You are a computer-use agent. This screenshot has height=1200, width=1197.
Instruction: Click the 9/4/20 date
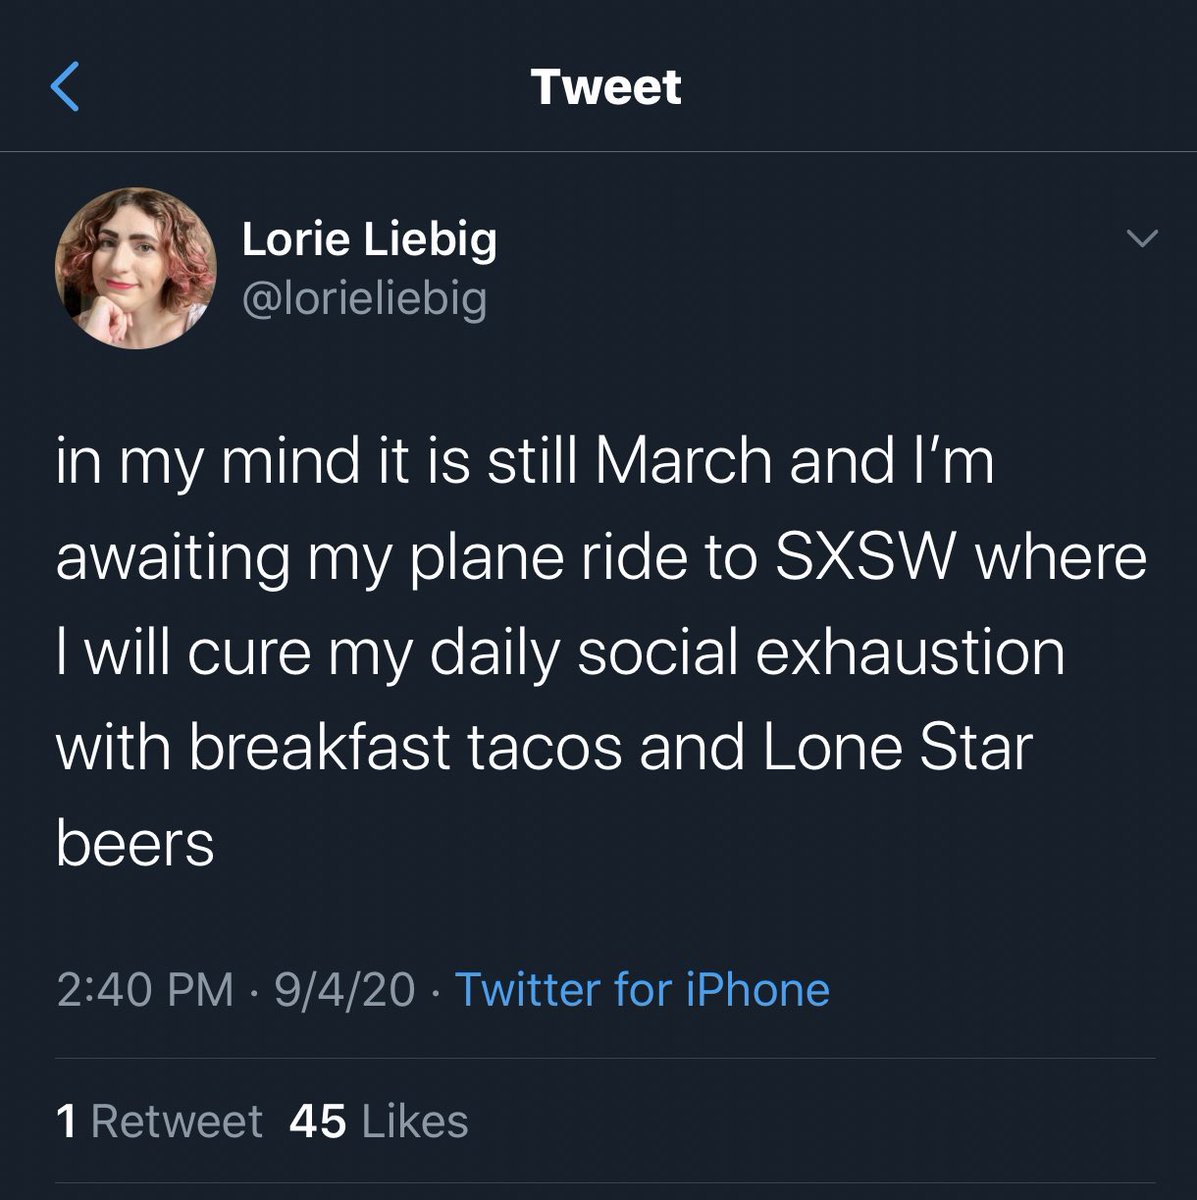click(x=344, y=990)
